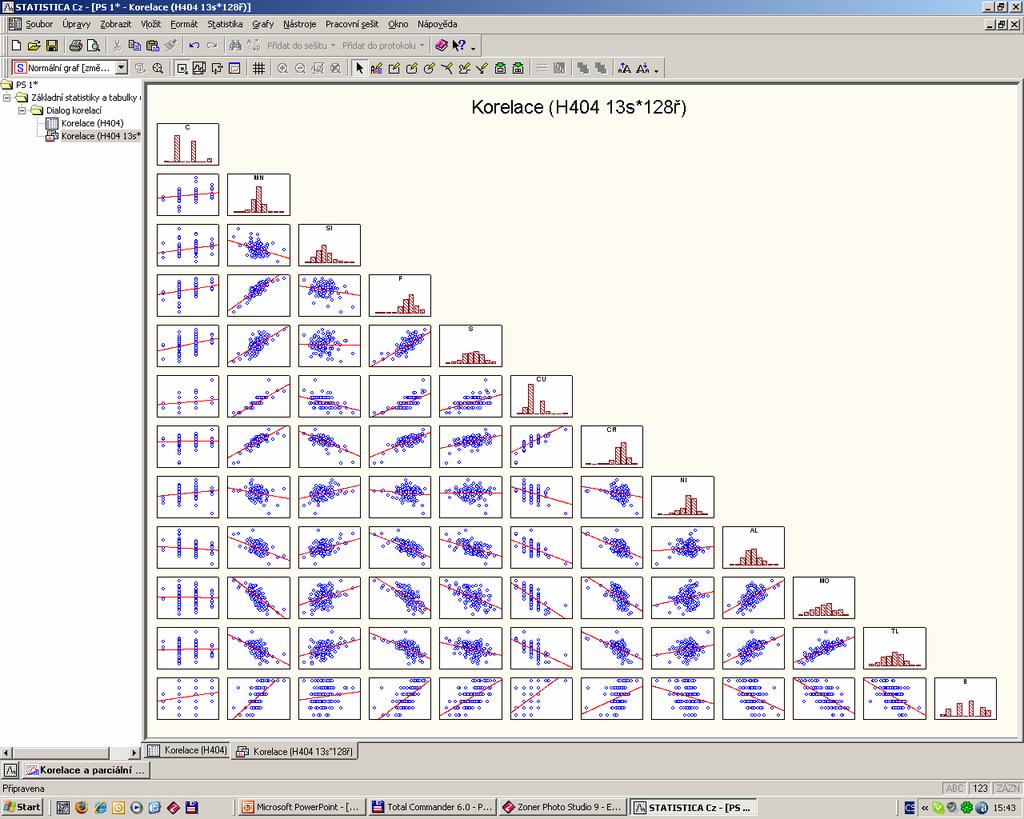The image size is (1024, 819).
Task: Open the Nástroje menu
Action: point(300,24)
